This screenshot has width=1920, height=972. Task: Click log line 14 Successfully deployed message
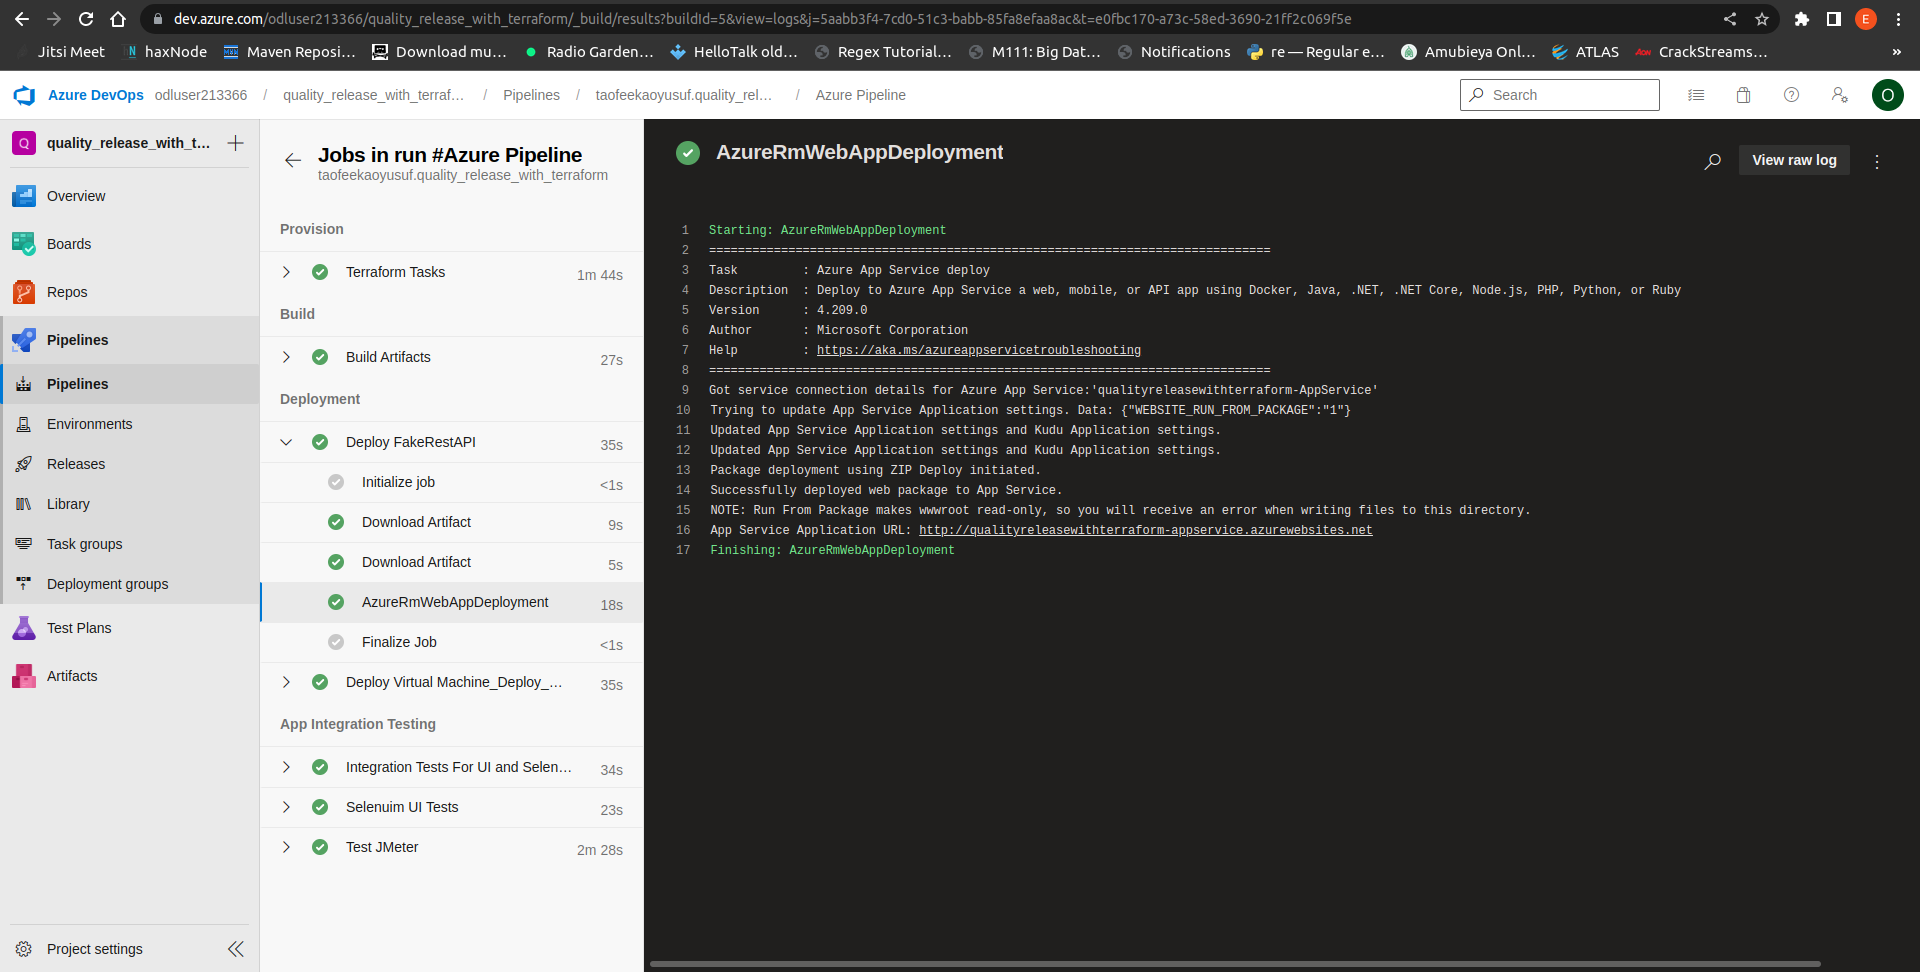click(885, 490)
